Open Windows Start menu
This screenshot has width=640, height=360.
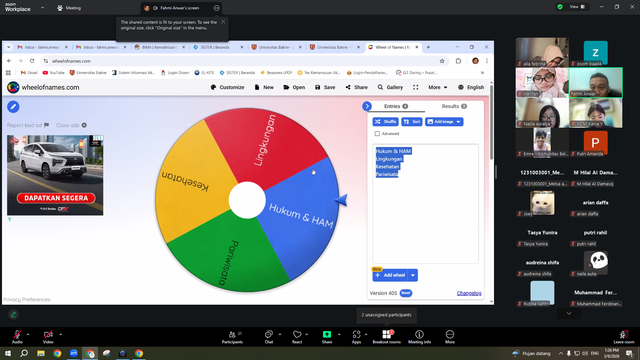8,353
